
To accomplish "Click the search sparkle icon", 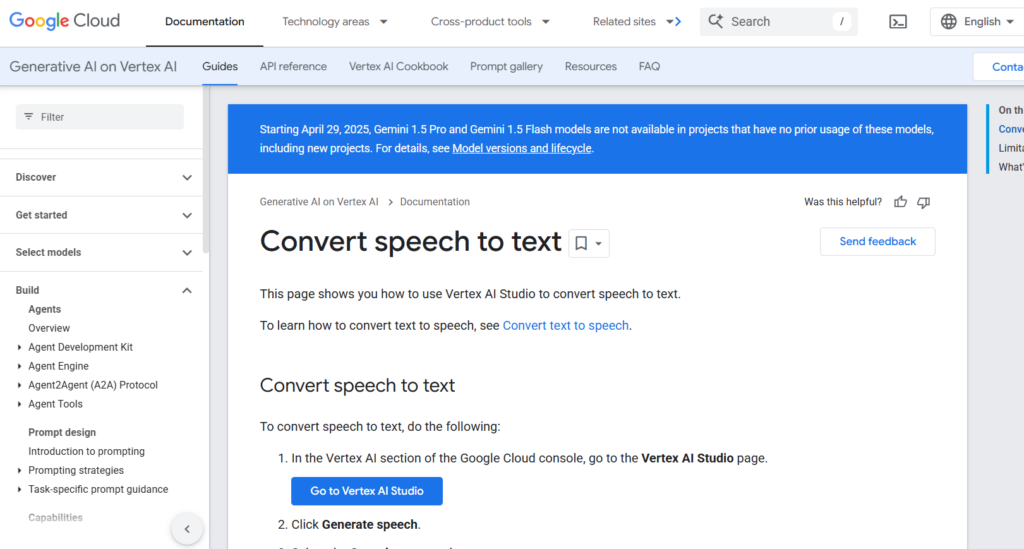I will click(x=716, y=22).
